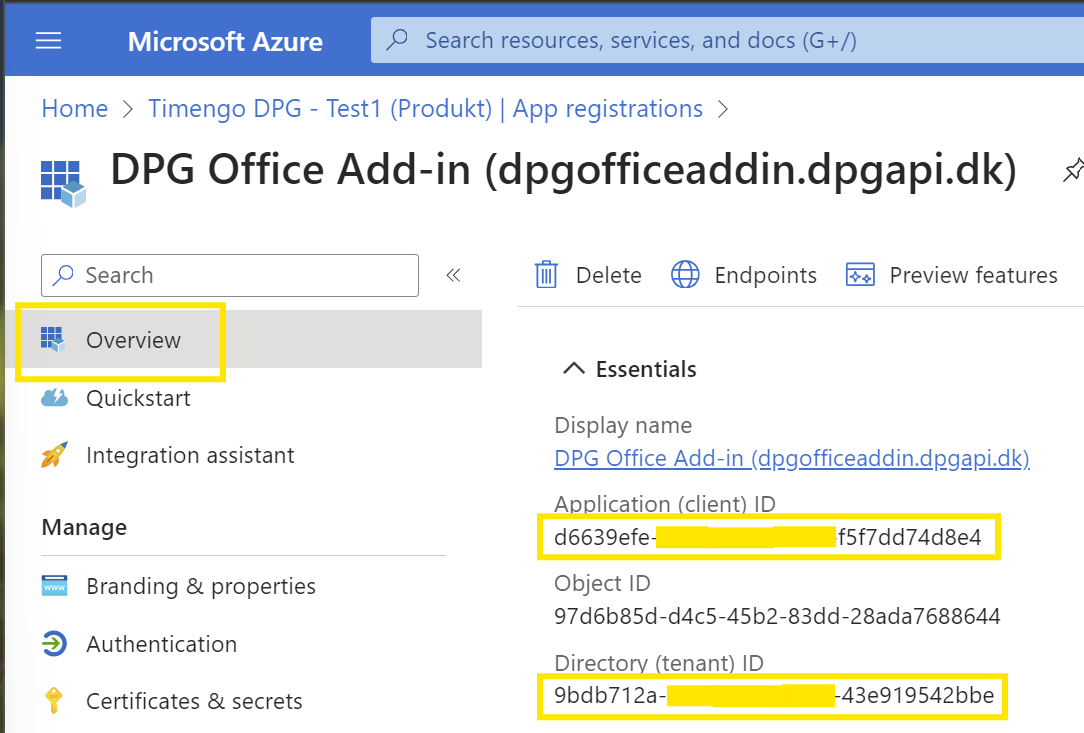Image resolution: width=1084 pixels, height=733 pixels.
Task: Click the Endpoints globe icon
Action: (x=685, y=275)
